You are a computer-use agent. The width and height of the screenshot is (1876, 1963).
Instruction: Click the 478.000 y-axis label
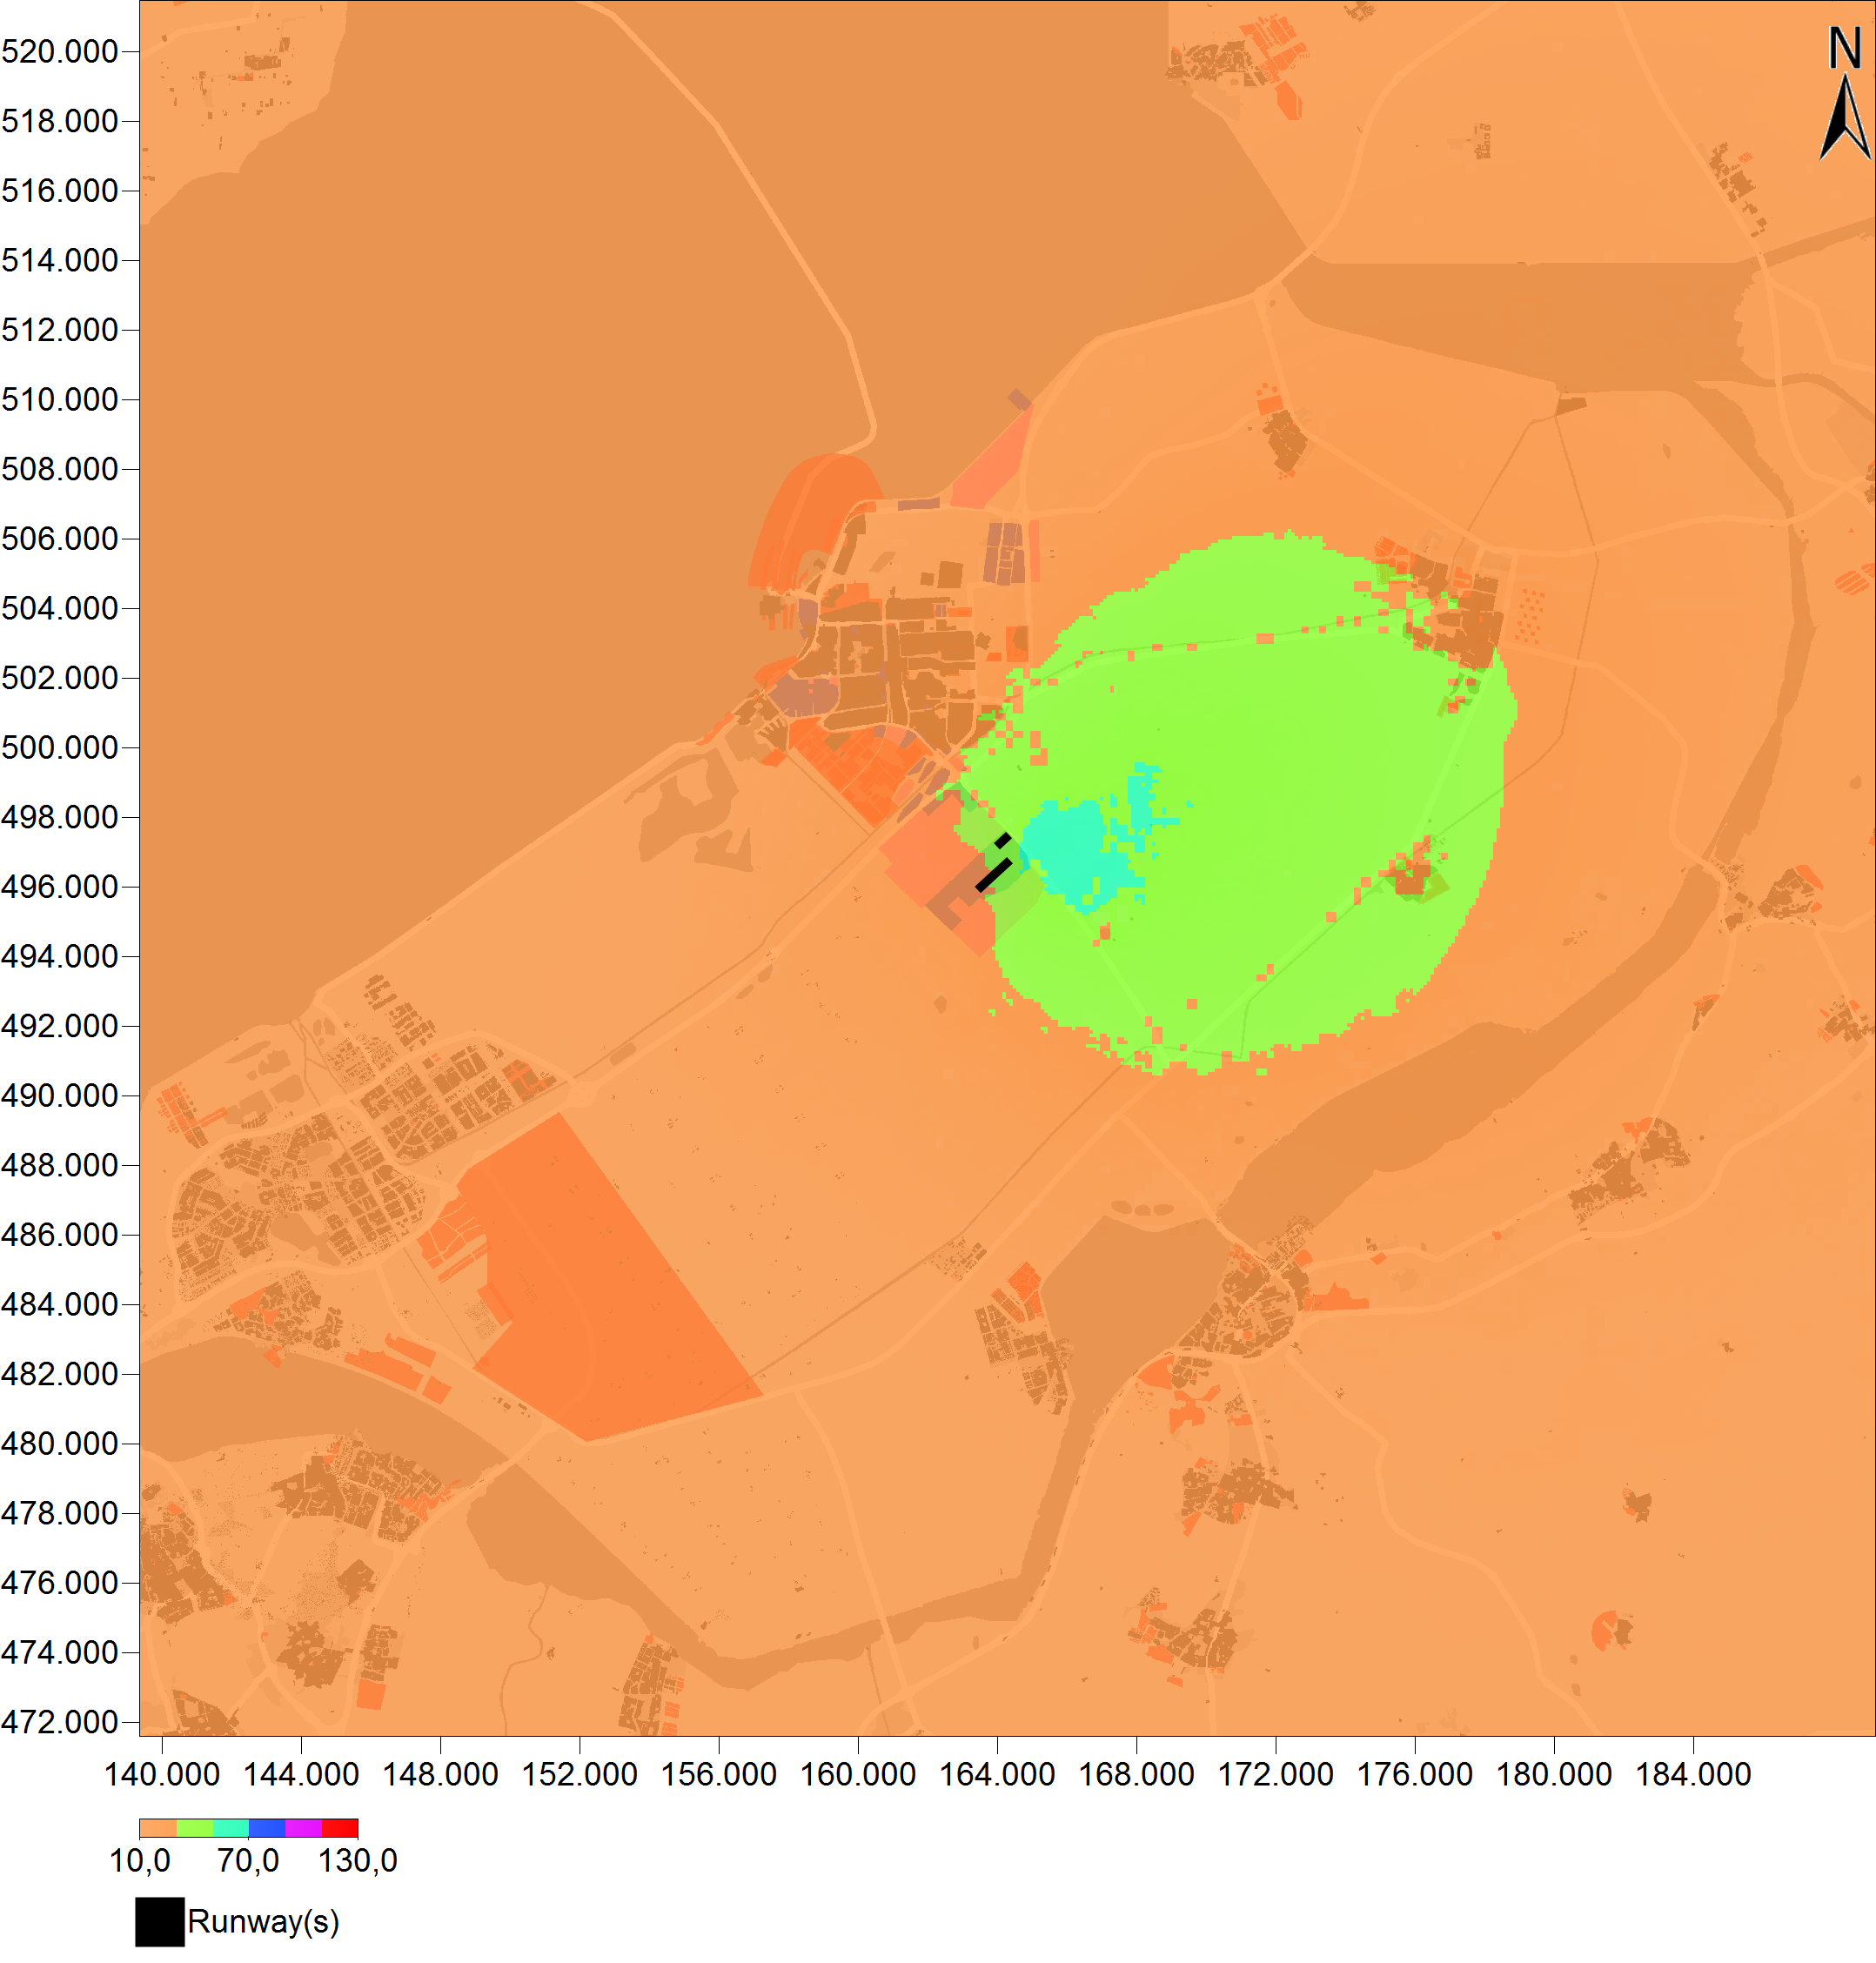[x=60, y=1514]
